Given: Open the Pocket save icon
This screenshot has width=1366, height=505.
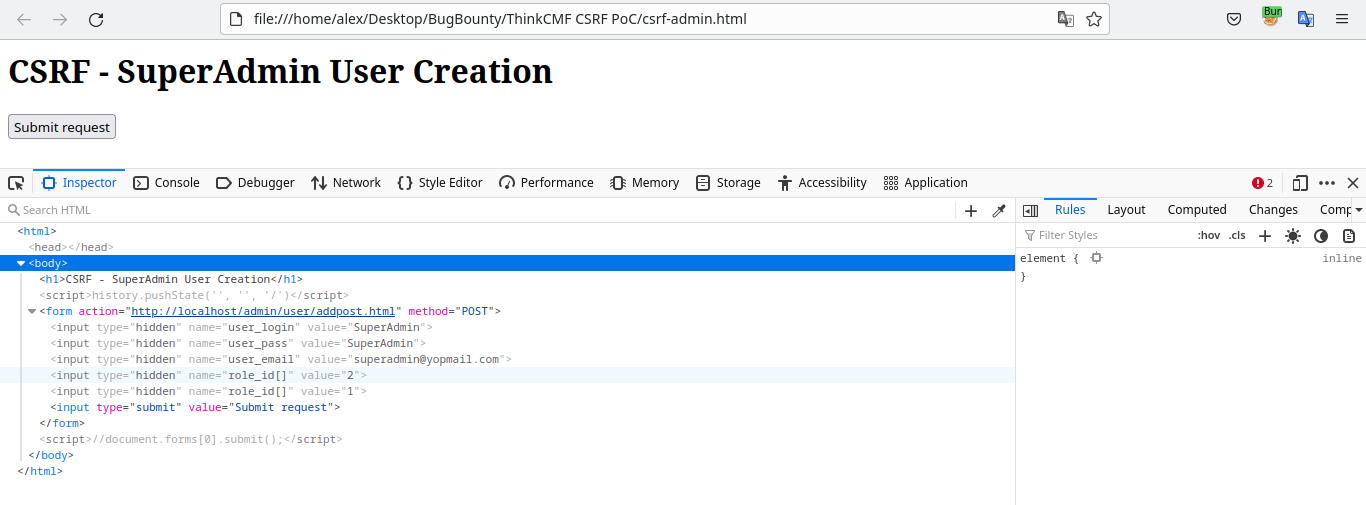Looking at the screenshot, I should click(1235, 19).
